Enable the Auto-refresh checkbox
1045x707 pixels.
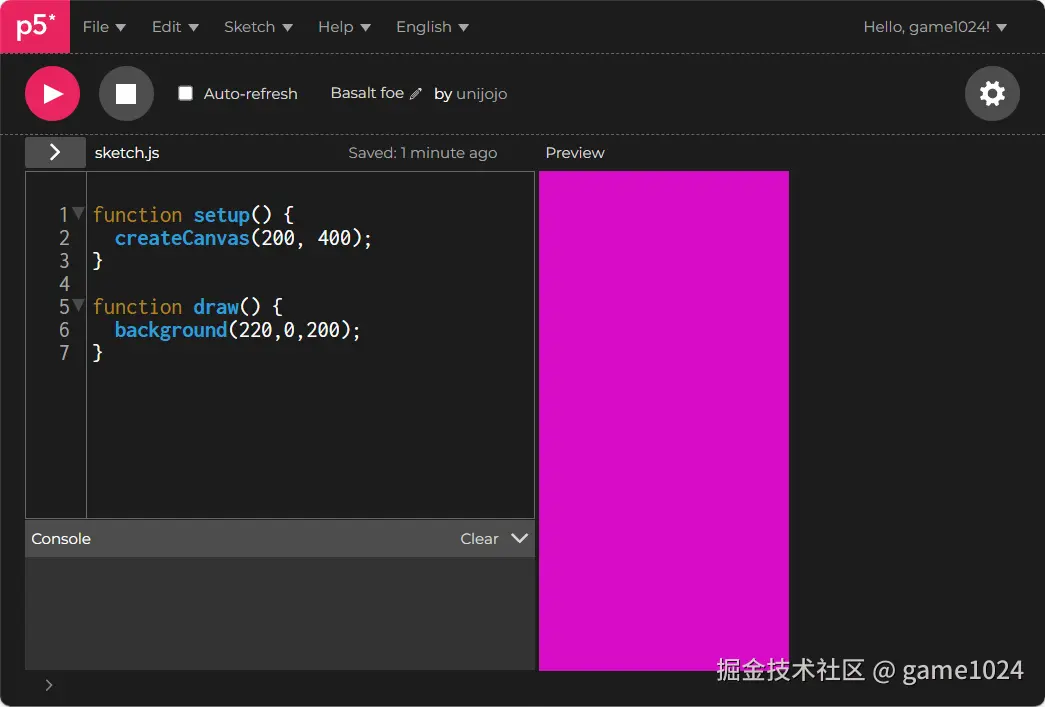click(185, 93)
